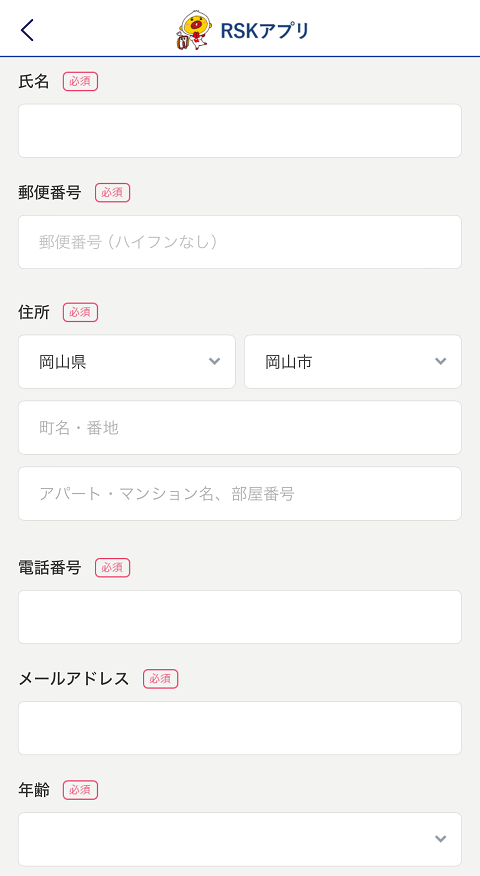
Task: Select the アパート・マンション名 field
Action: tap(240, 493)
